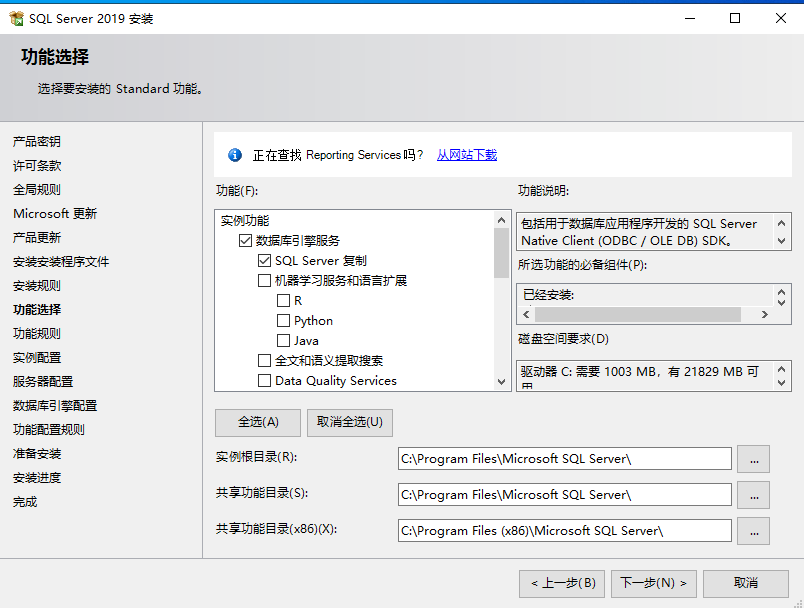The height and width of the screenshot is (608, 804).
Task: Click the 全选(A) button
Action: 258,422
